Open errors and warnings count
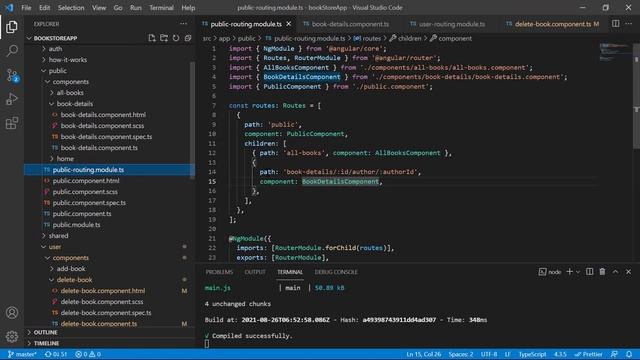The image size is (640, 360). pos(88,354)
